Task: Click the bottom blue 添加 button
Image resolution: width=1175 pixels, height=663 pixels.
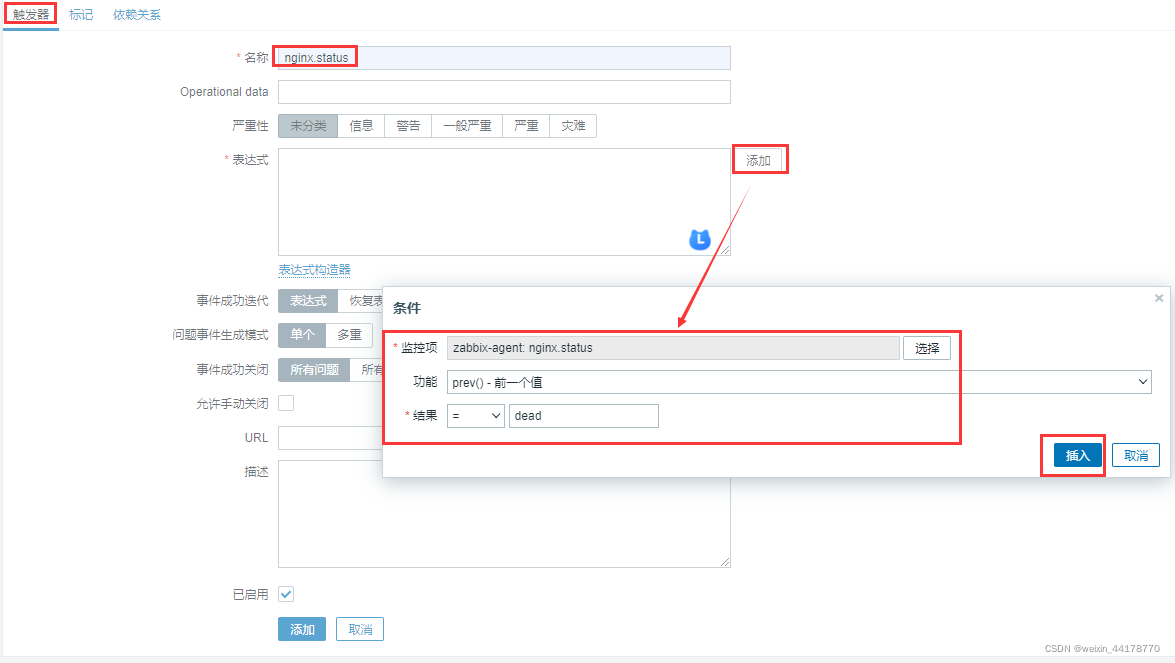Action: click(x=302, y=629)
